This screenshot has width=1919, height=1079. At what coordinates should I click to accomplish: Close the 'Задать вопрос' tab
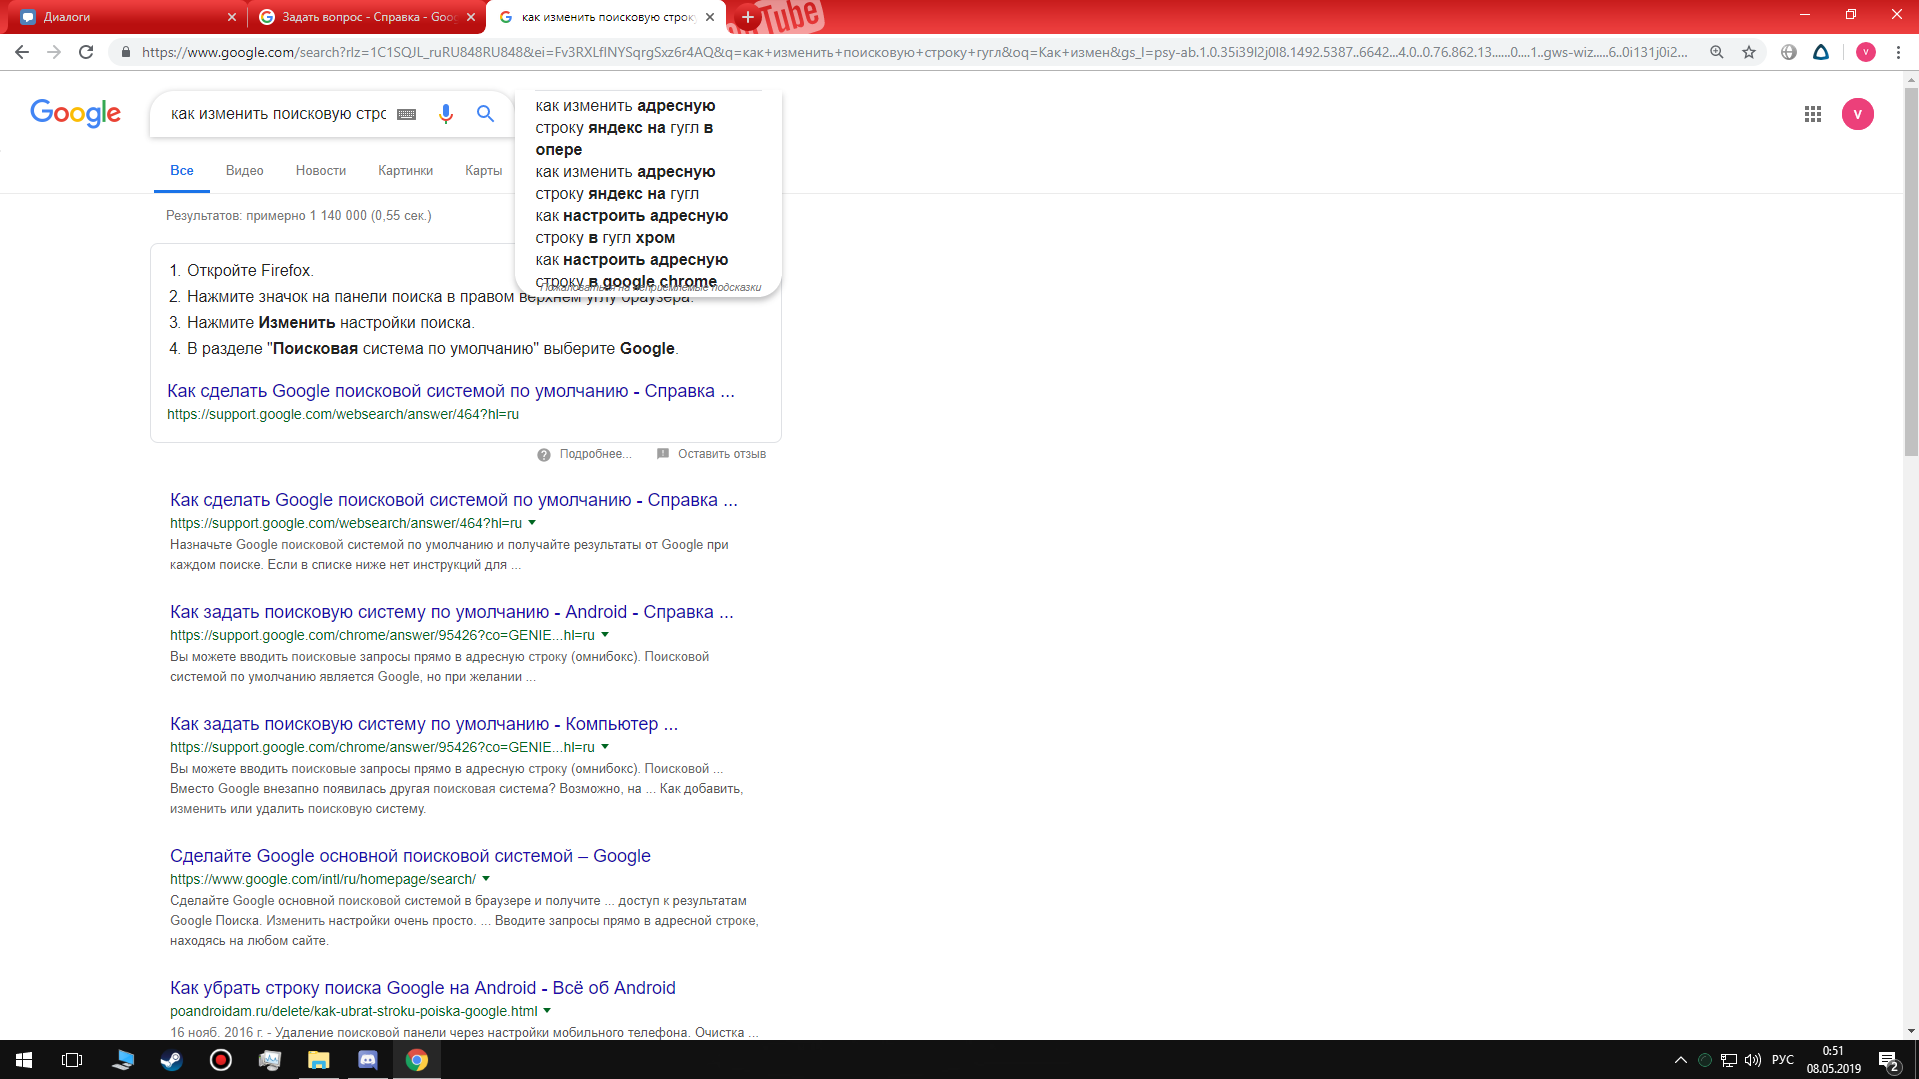click(471, 17)
